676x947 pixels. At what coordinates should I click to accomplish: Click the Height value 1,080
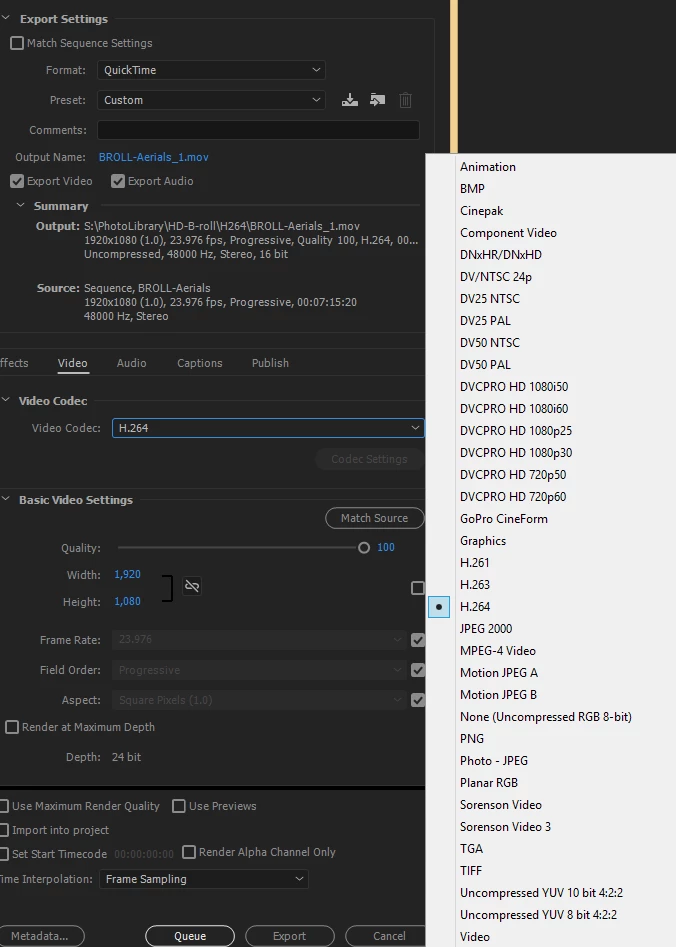point(127,602)
